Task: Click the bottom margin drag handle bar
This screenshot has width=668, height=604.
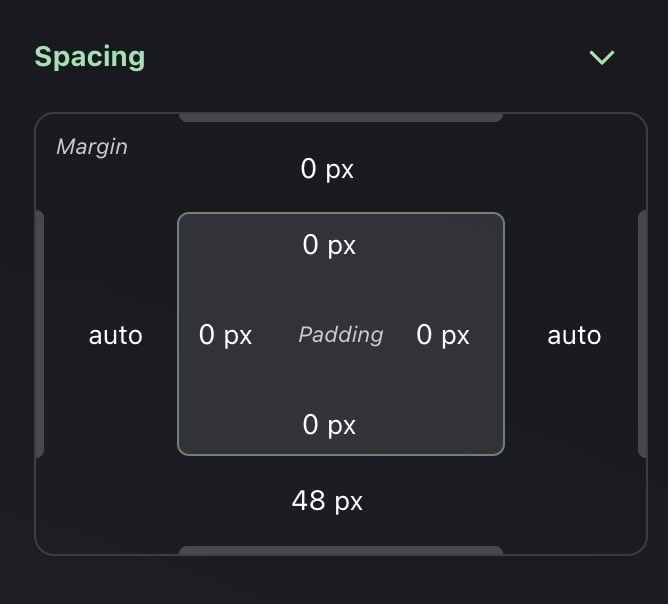Action: pyautogui.click(x=340, y=550)
